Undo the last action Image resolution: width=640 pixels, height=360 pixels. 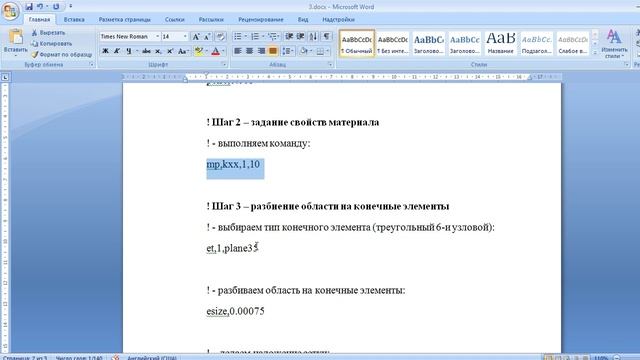[x=40, y=7]
